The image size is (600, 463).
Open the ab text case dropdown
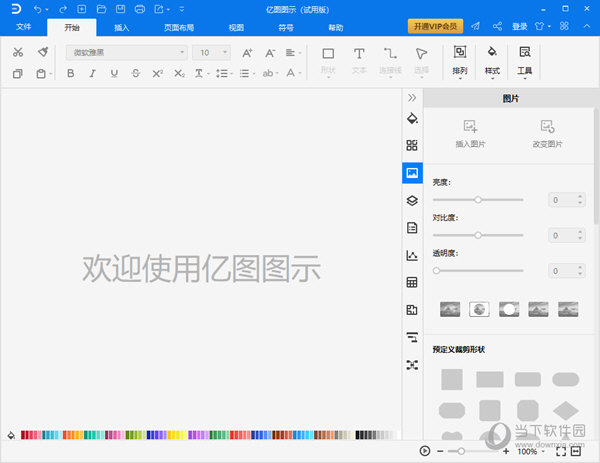(270, 73)
